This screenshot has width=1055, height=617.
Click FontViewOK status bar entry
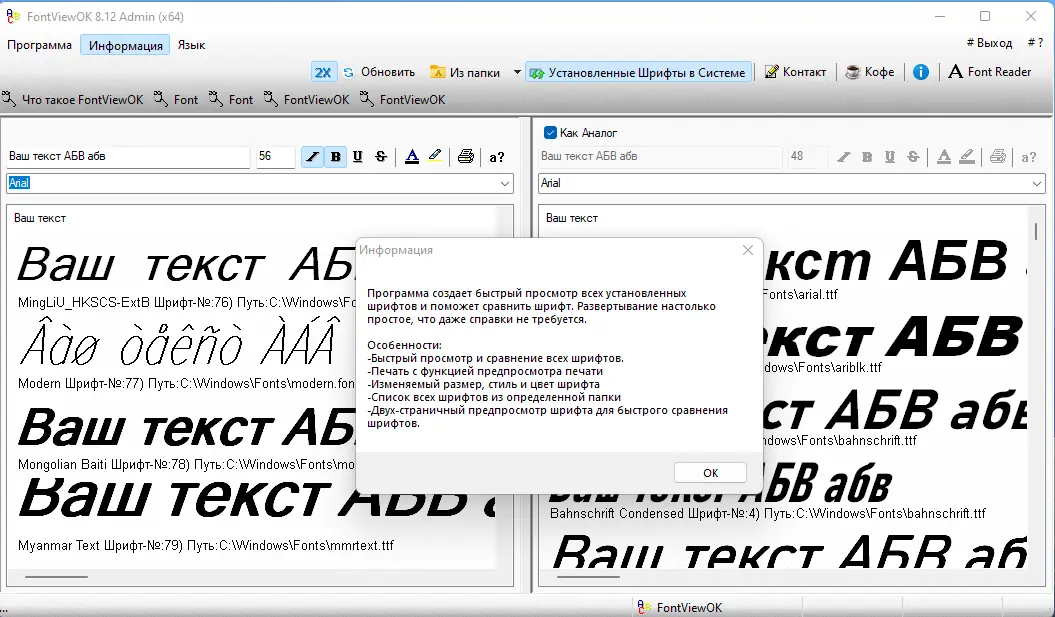pos(680,607)
